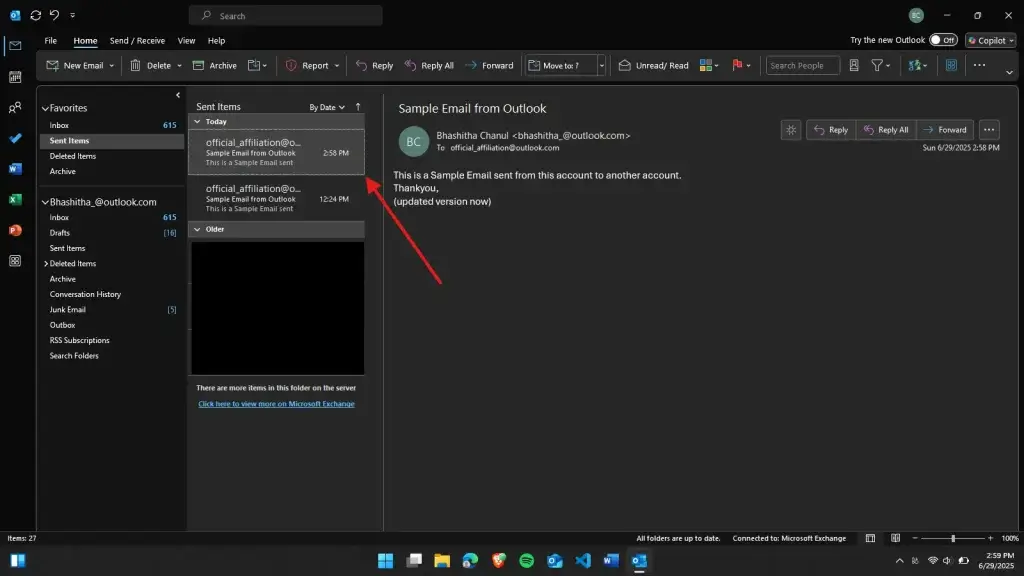
Task: Select the 2:58 PM sent email
Action: 276,152
